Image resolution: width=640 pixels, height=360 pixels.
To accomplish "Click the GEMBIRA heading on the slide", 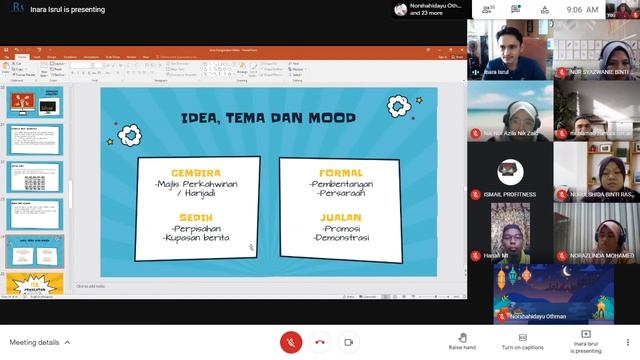I will 196,173.
